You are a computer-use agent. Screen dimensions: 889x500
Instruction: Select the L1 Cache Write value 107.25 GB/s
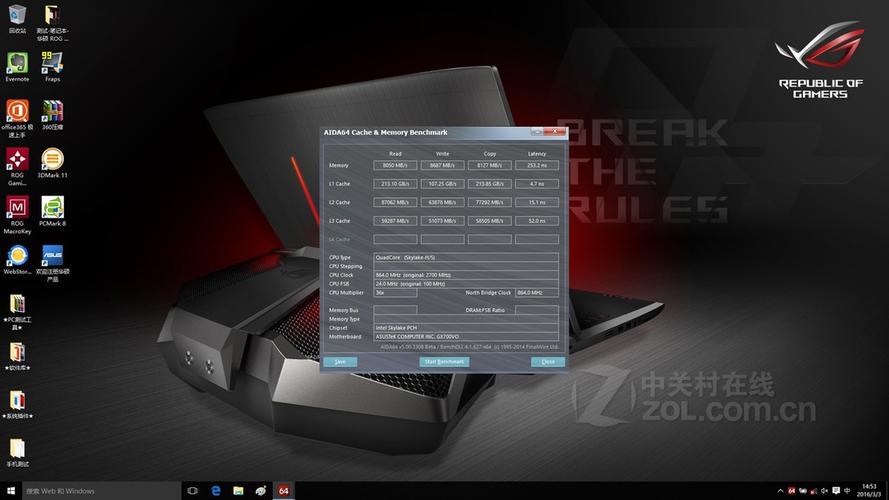(442, 184)
